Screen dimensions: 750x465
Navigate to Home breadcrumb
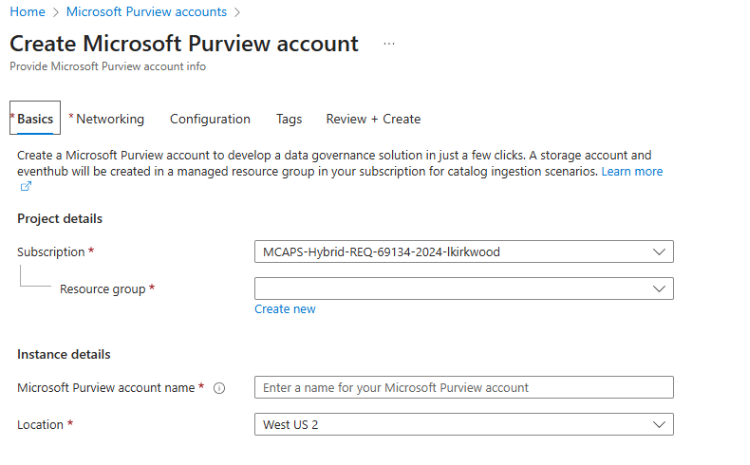[27, 12]
